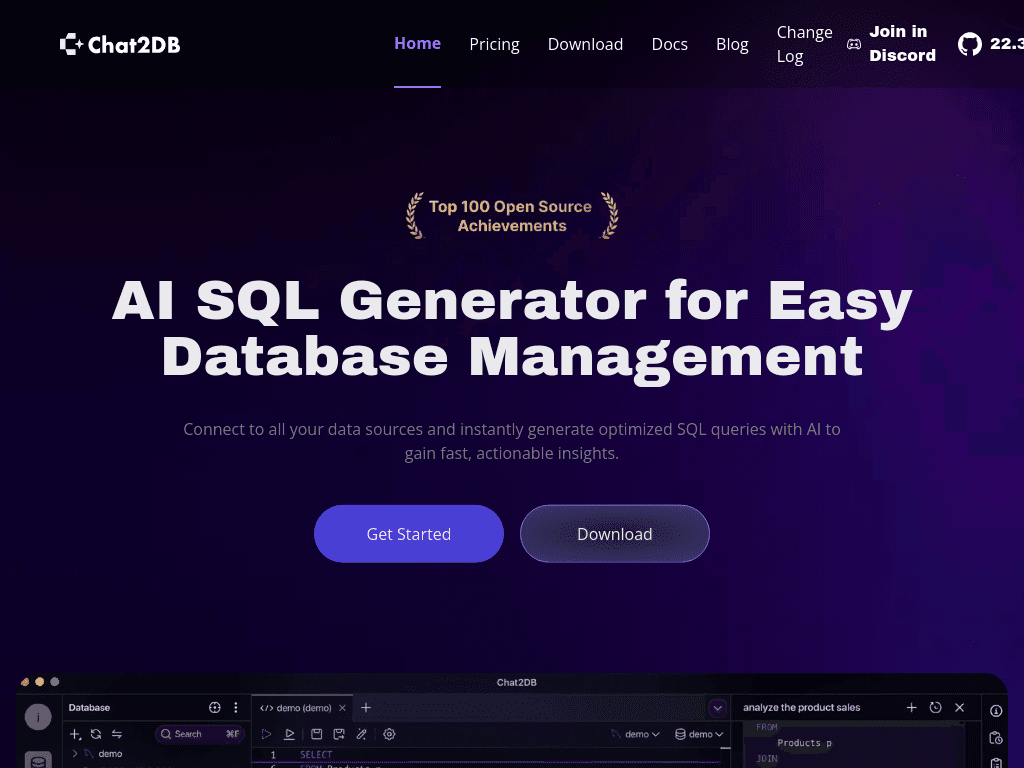Open editor settings gear icon
This screenshot has width=1024, height=768.
389,734
